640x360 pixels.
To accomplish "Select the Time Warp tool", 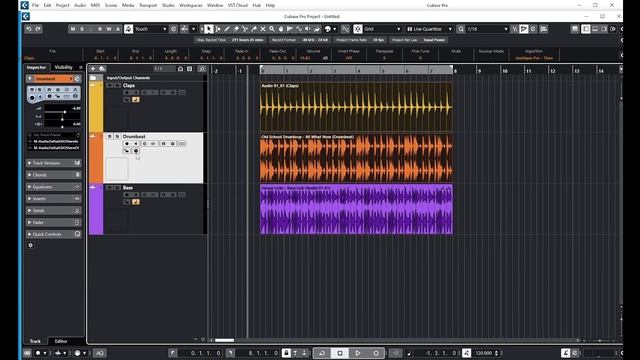I will click(x=290, y=29).
